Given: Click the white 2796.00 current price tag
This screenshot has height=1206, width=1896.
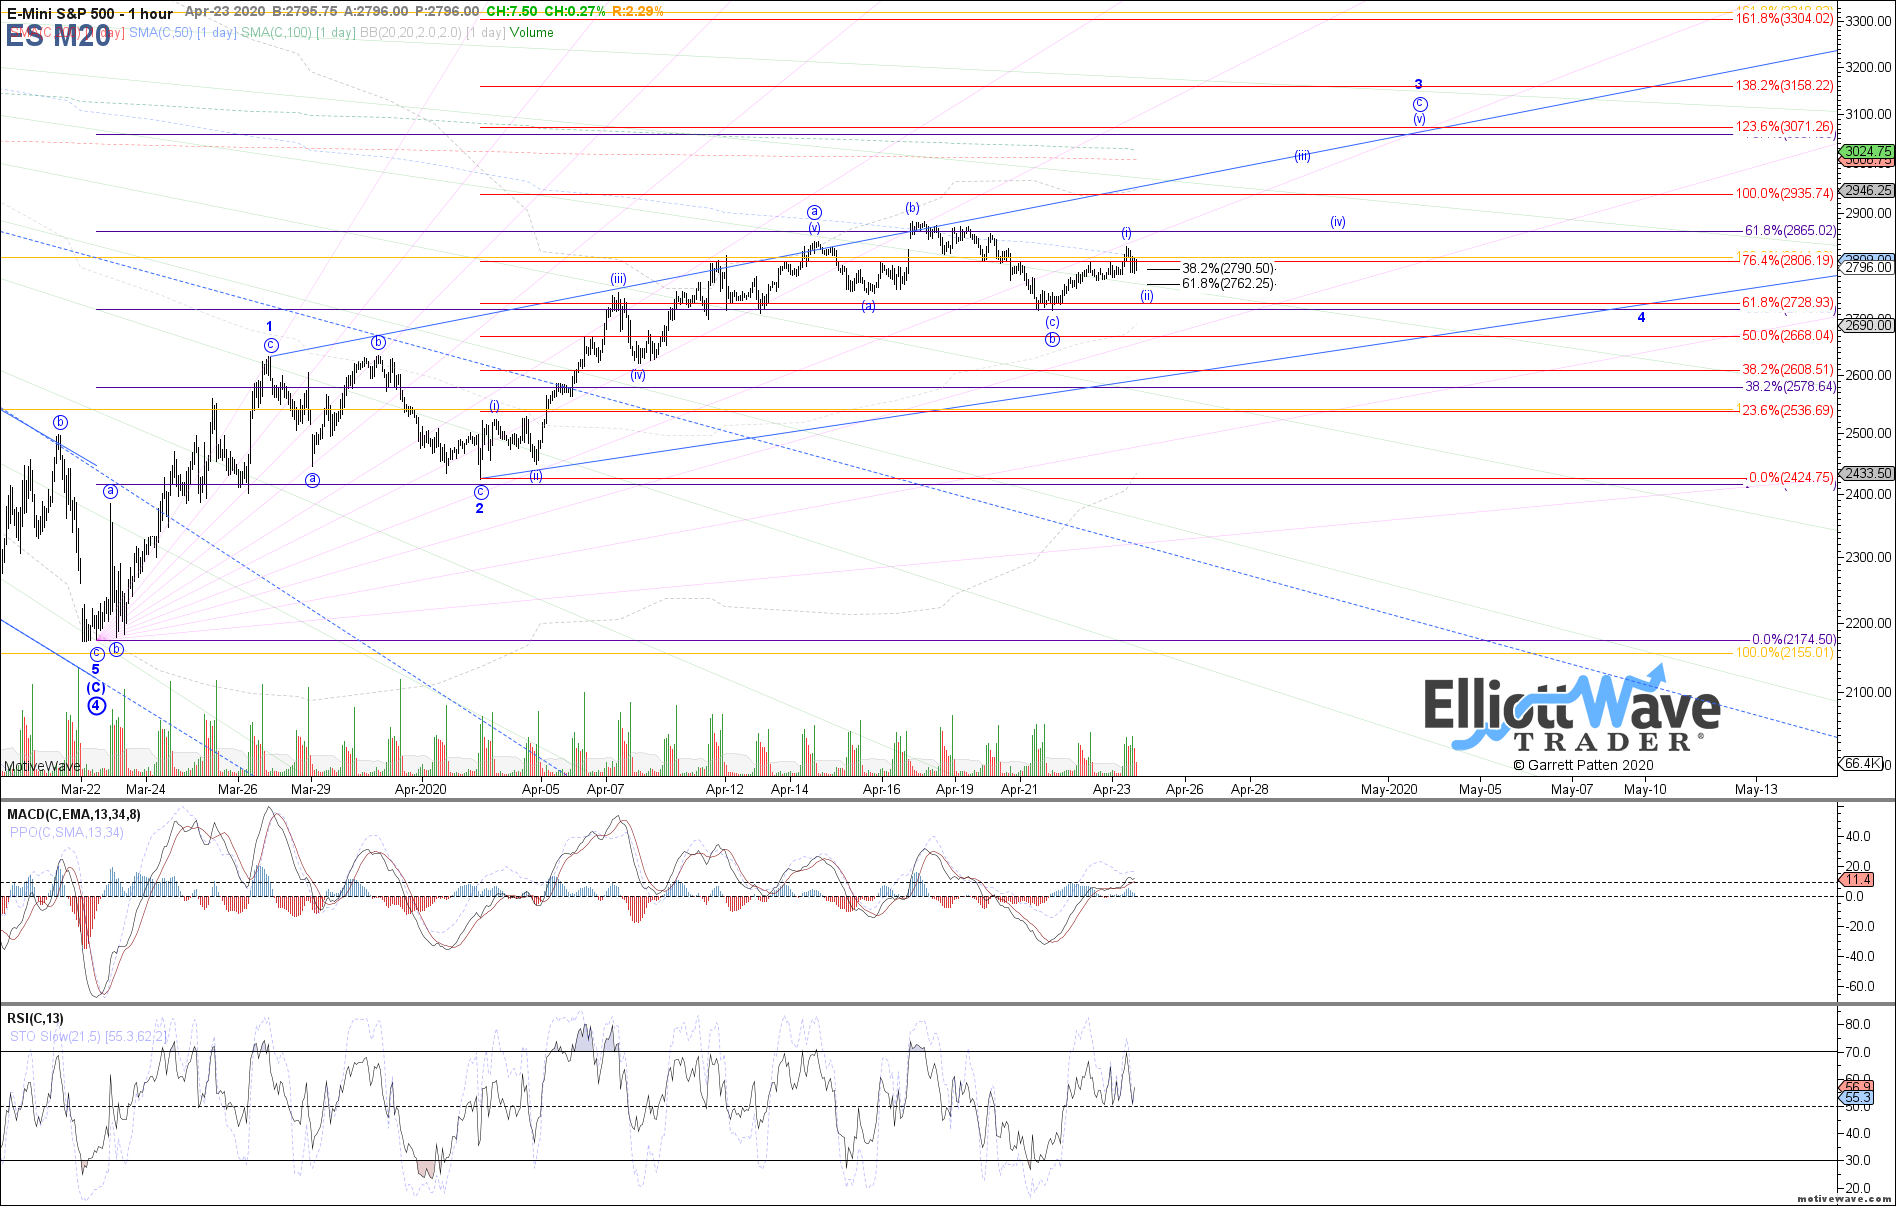Looking at the screenshot, I should point(1867,267).
